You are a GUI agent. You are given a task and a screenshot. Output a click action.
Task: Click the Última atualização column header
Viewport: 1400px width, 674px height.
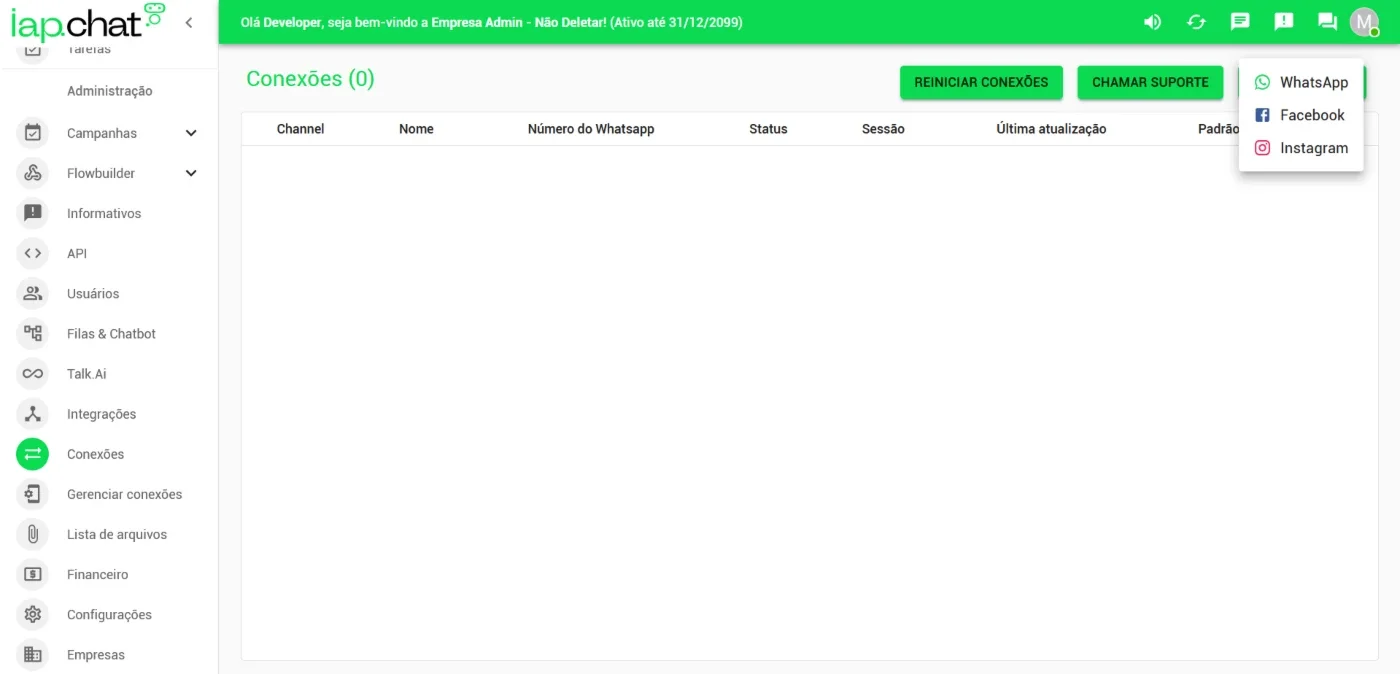tap(1051, 129)
